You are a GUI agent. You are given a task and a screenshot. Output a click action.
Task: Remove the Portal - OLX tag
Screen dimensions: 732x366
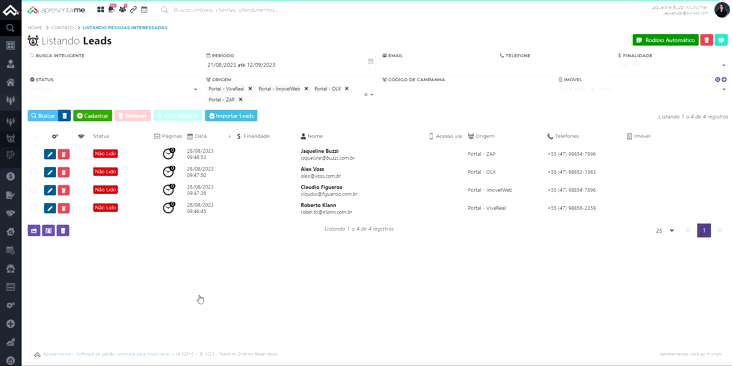coord(347,89)
